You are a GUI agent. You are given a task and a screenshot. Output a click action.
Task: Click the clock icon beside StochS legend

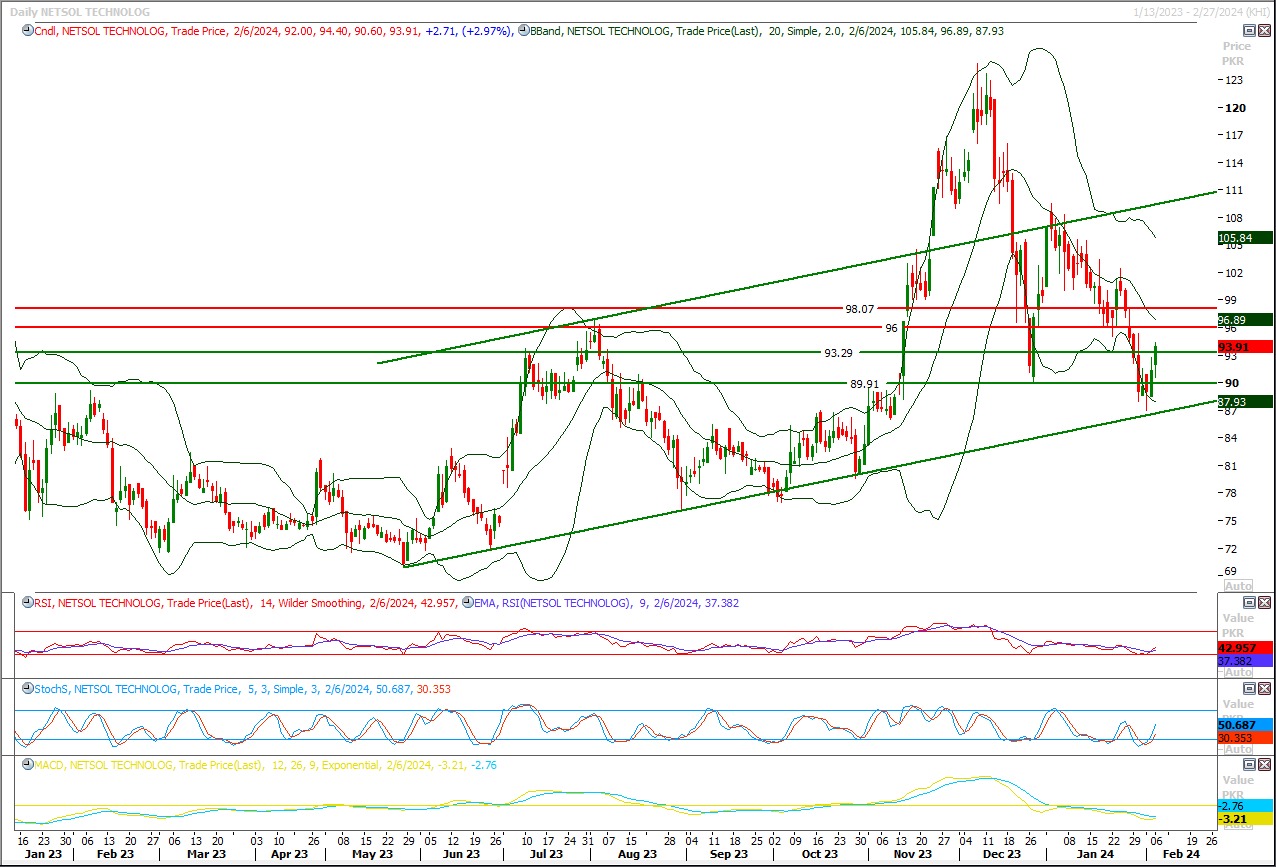26,689
